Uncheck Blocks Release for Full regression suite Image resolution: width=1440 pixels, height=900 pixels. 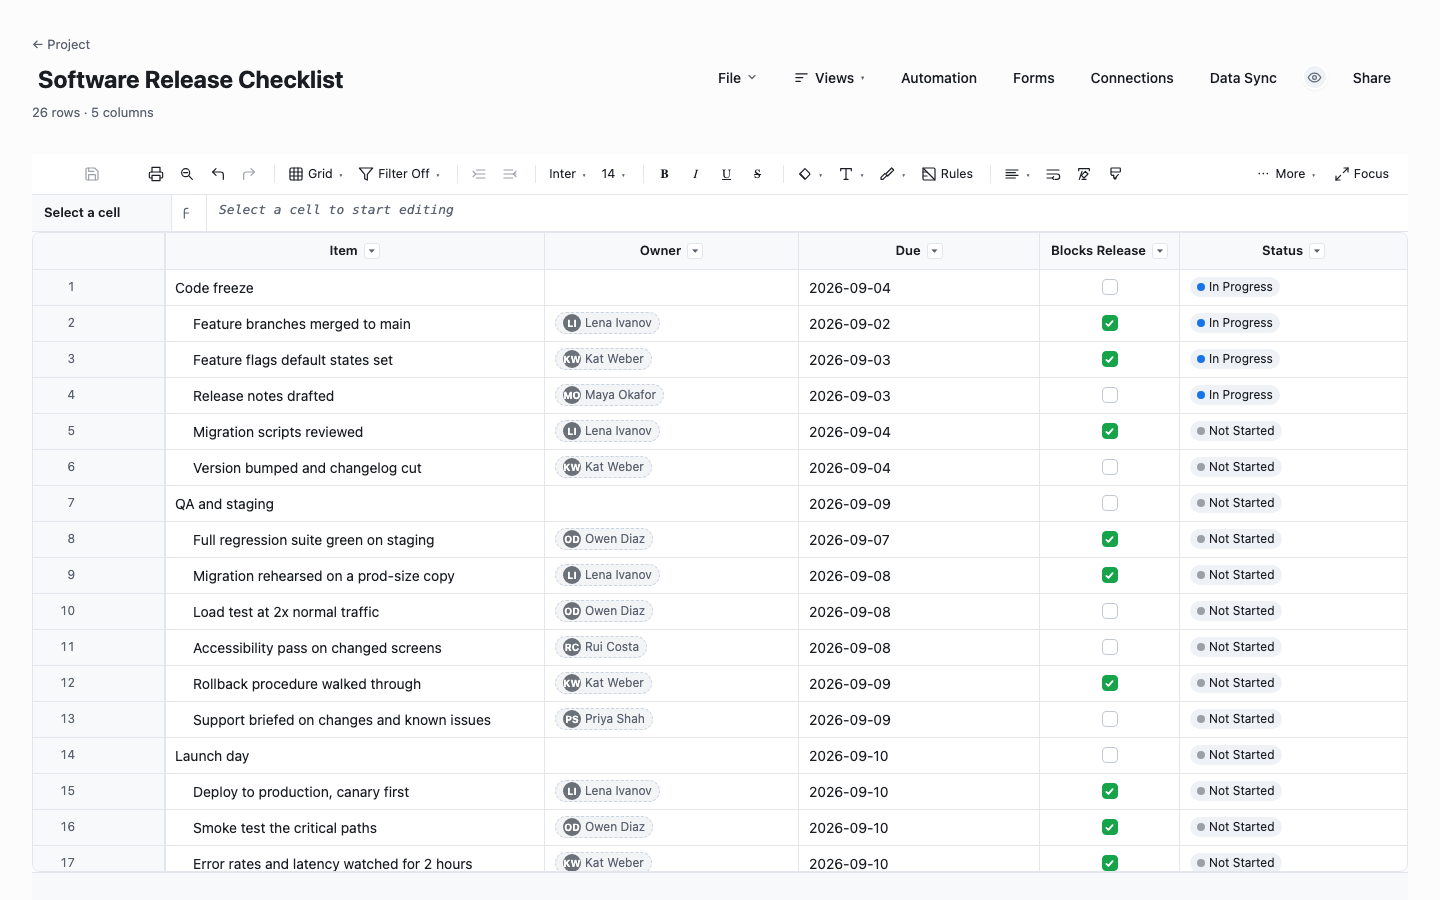[x=1110, y=539]
